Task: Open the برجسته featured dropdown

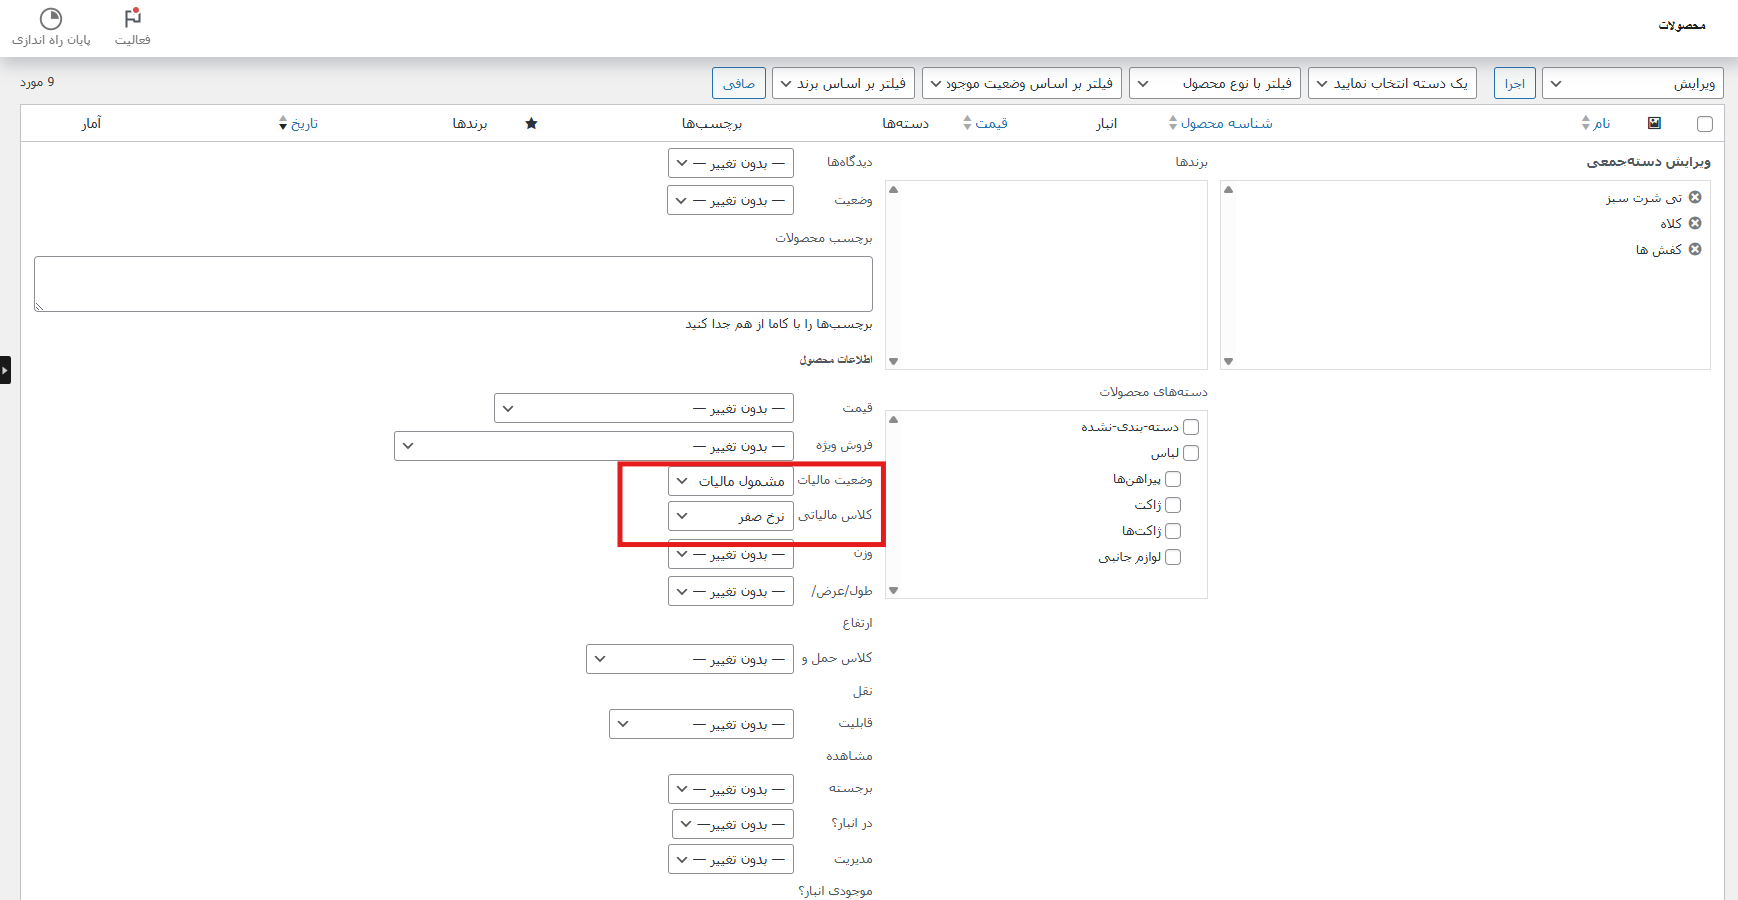Action: pos(731,789)
